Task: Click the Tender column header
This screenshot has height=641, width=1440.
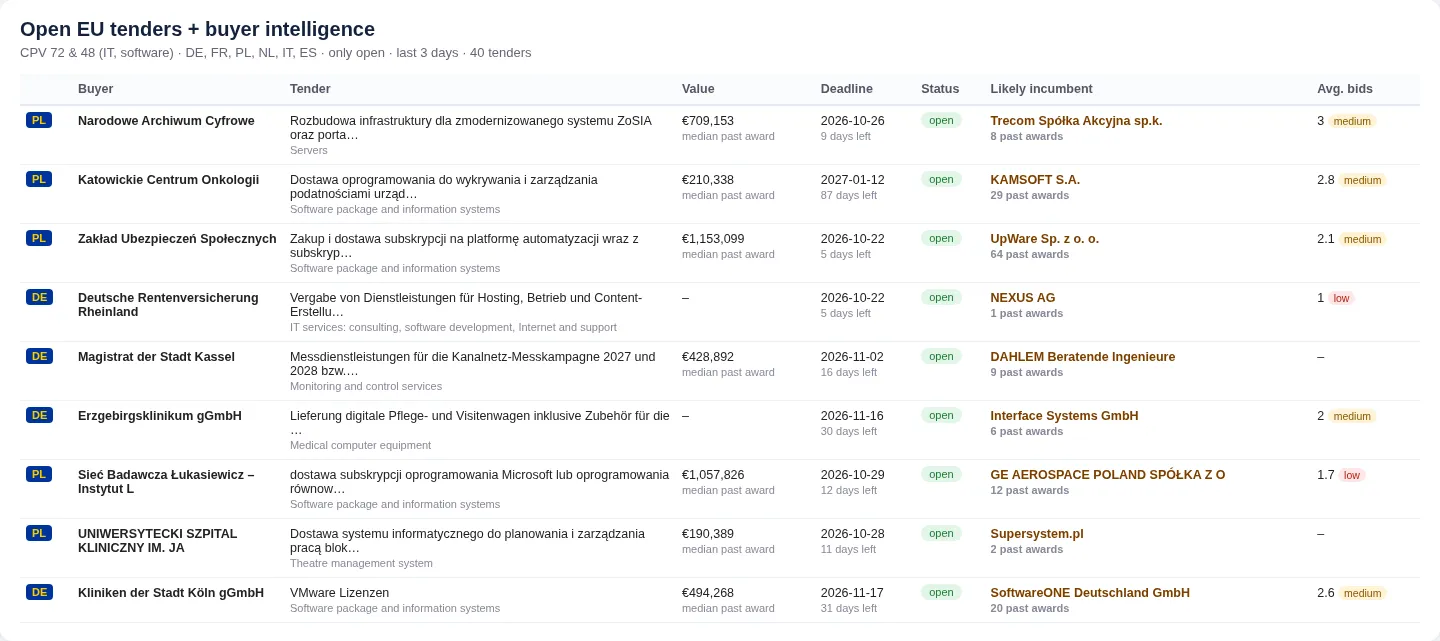Action: [310, 89]
